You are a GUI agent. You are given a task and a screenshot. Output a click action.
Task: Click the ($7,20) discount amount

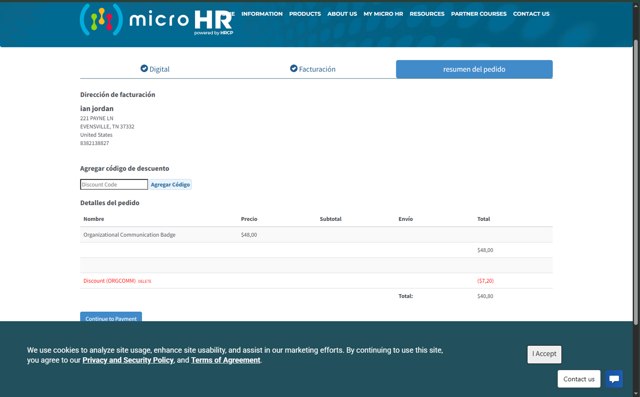coord(485,281)
